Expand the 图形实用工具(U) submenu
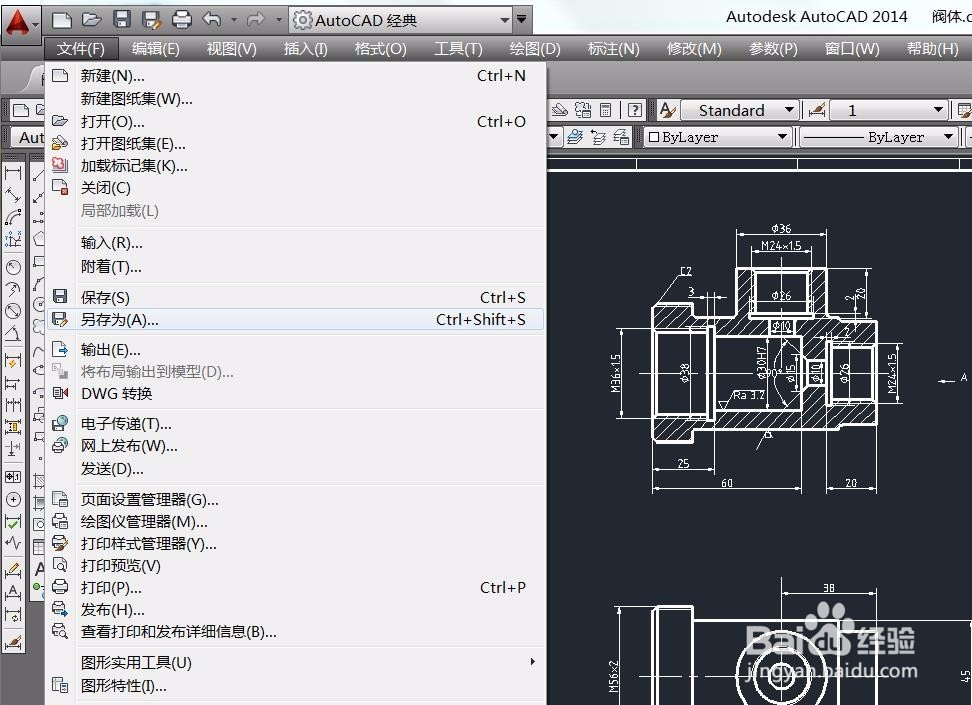The image size is (972, 705). [295, 663]
